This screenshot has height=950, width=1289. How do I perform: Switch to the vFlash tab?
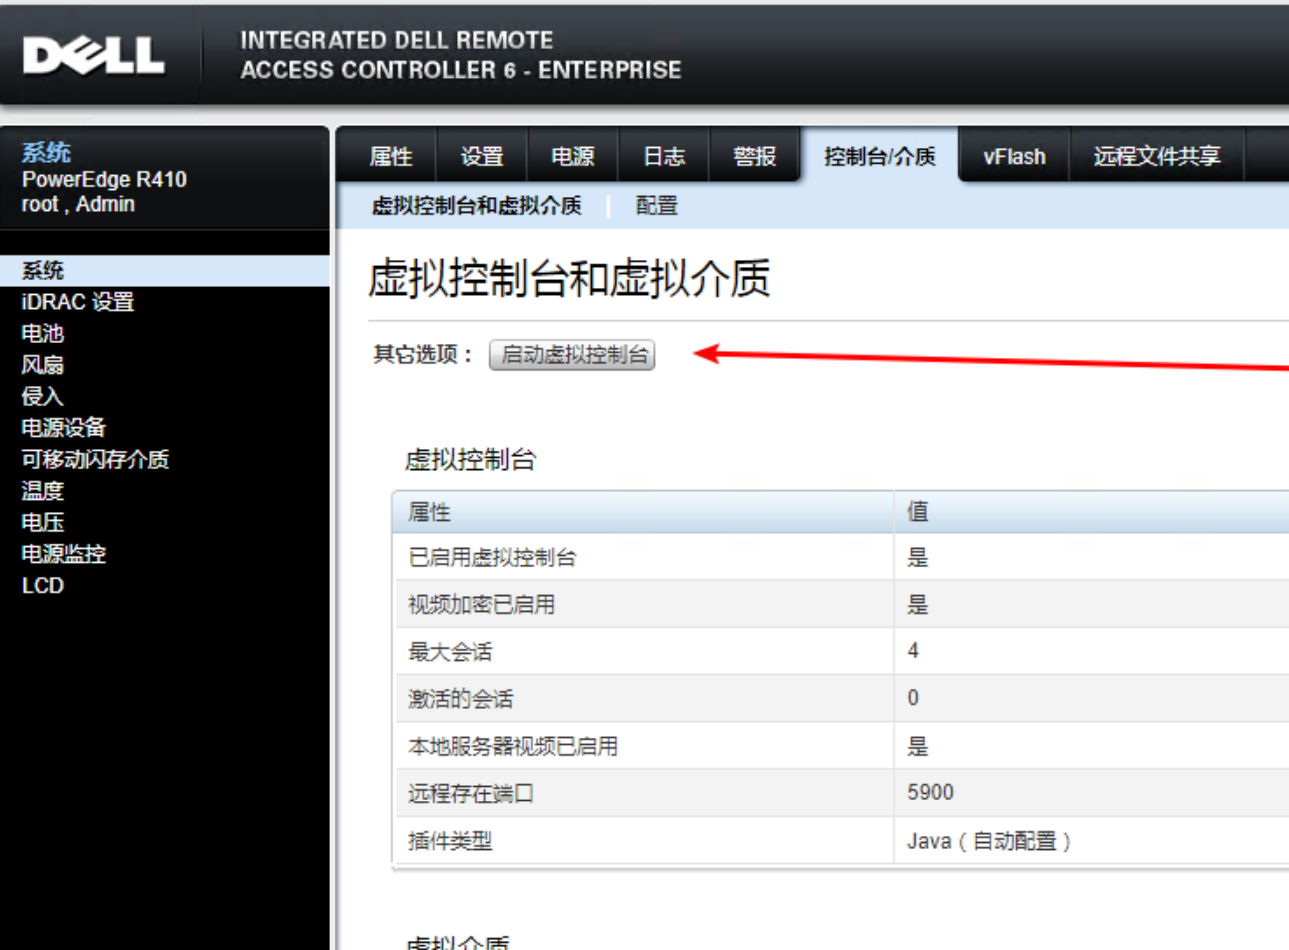pos(1014,157)
